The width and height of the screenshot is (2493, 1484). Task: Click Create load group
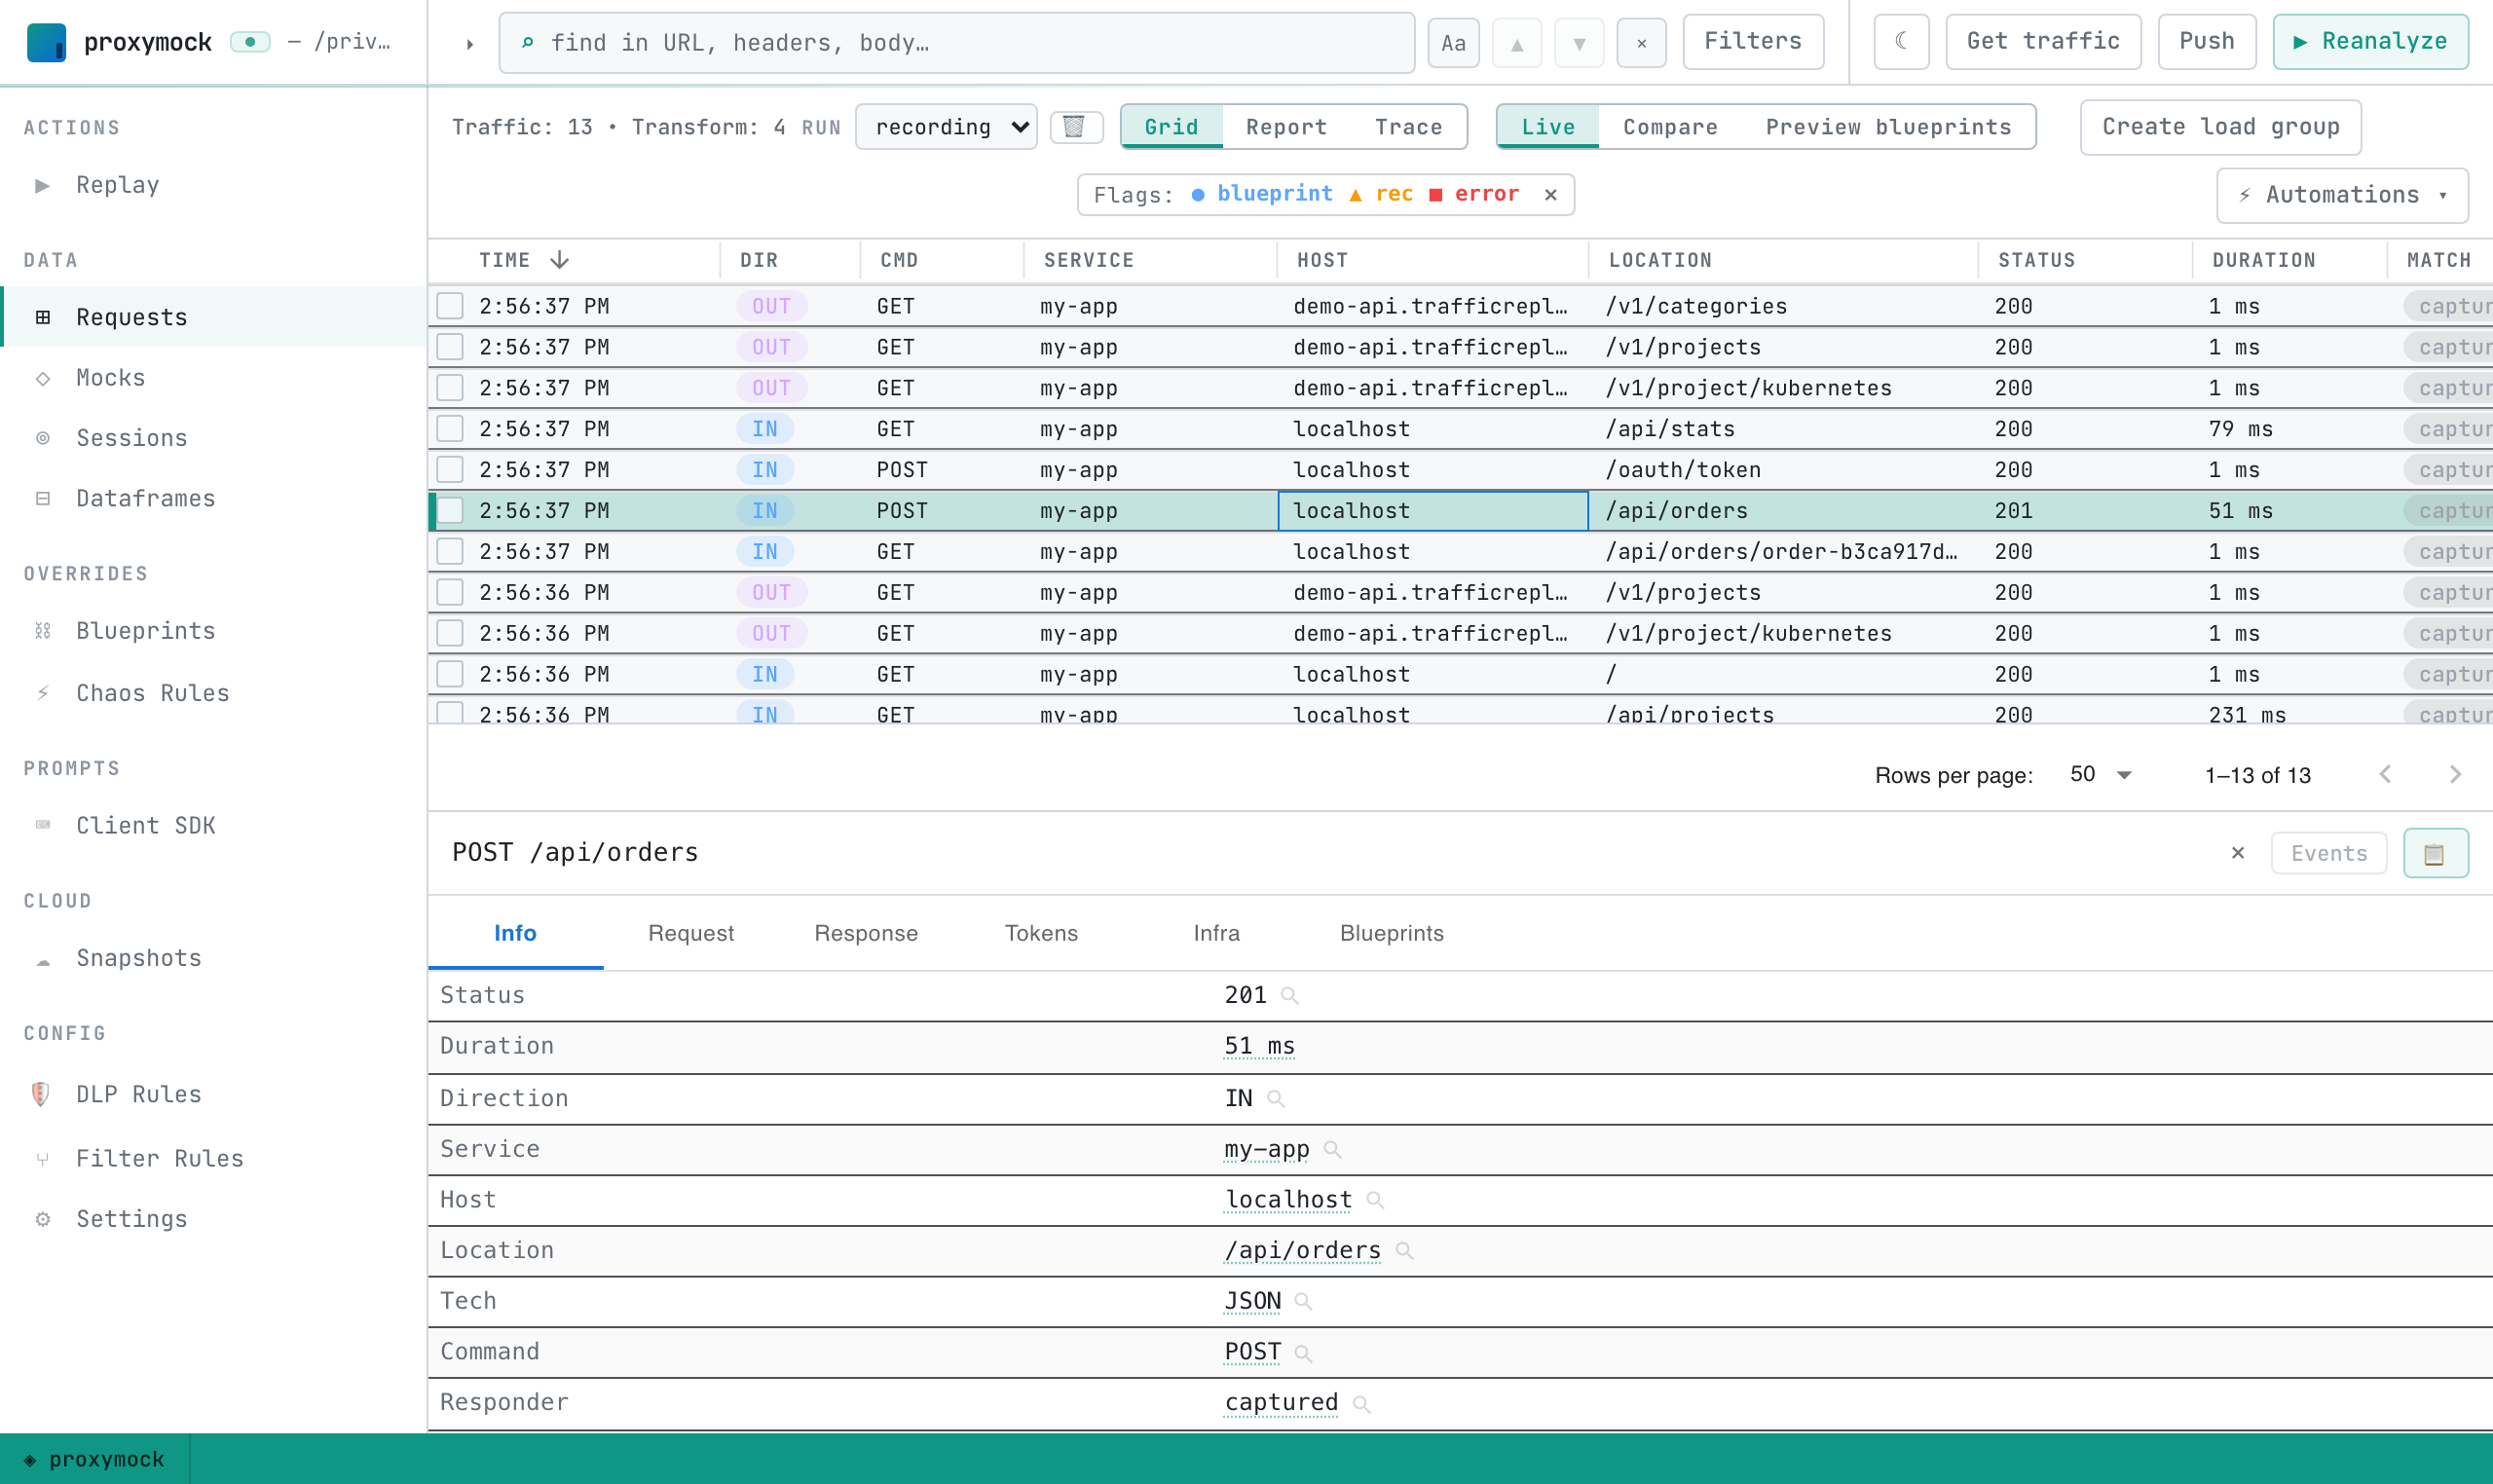(x=2220, y=127)
